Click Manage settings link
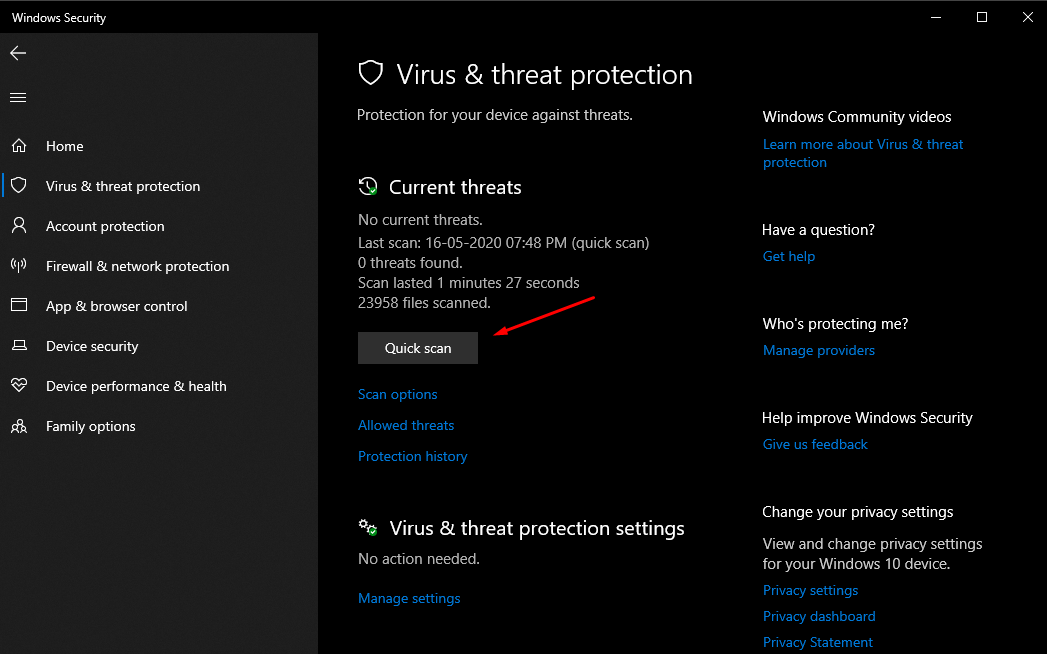Viewport: 1047px width, 654px height. [x=409, y=598]
